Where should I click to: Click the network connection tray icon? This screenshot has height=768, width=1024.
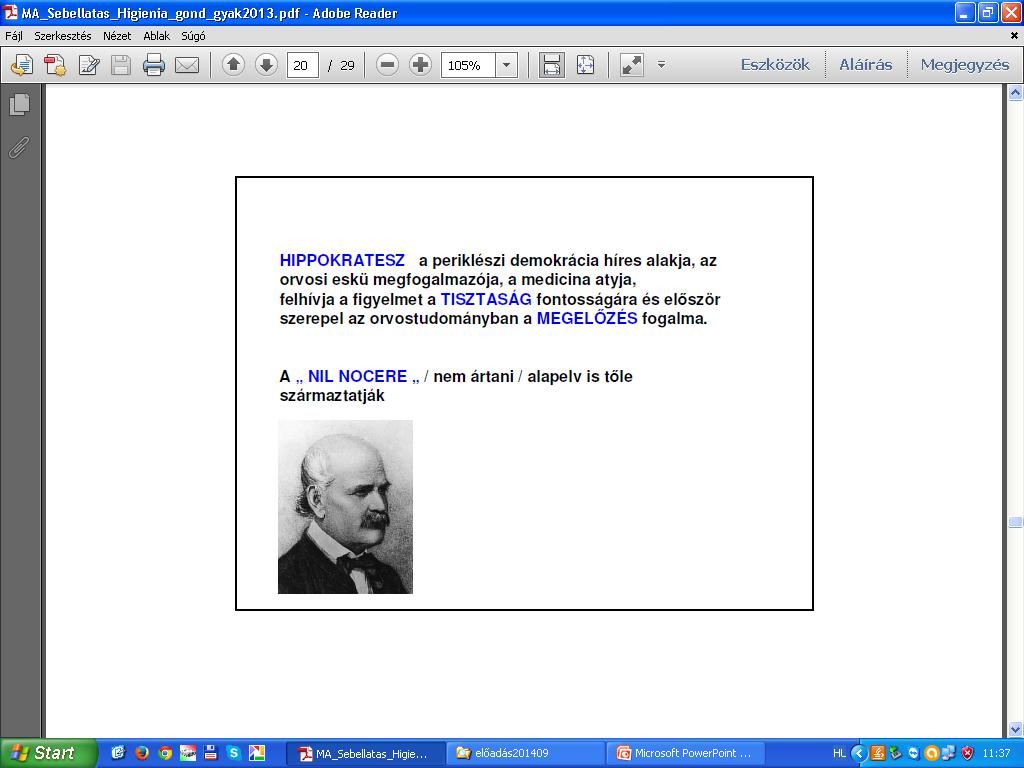coord(949,754)
